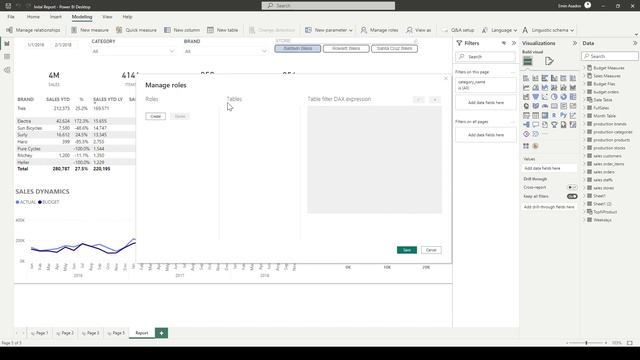Pick the R script visual

click(554, 116)
